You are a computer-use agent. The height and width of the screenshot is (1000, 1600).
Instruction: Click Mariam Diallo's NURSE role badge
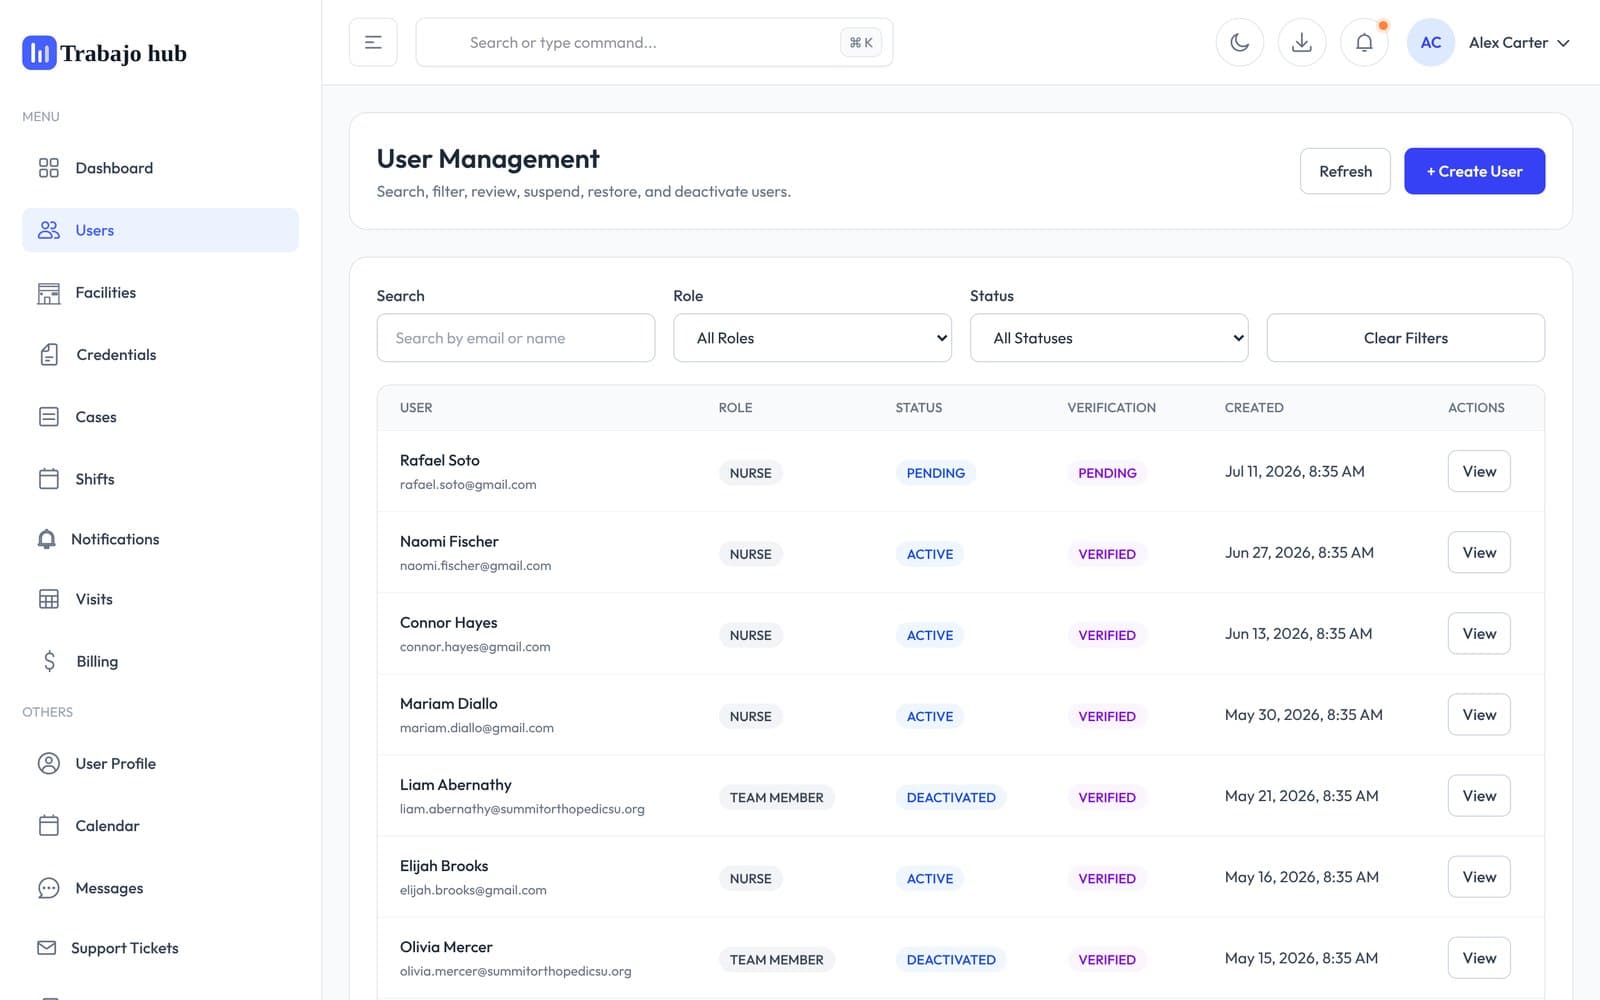750,716
